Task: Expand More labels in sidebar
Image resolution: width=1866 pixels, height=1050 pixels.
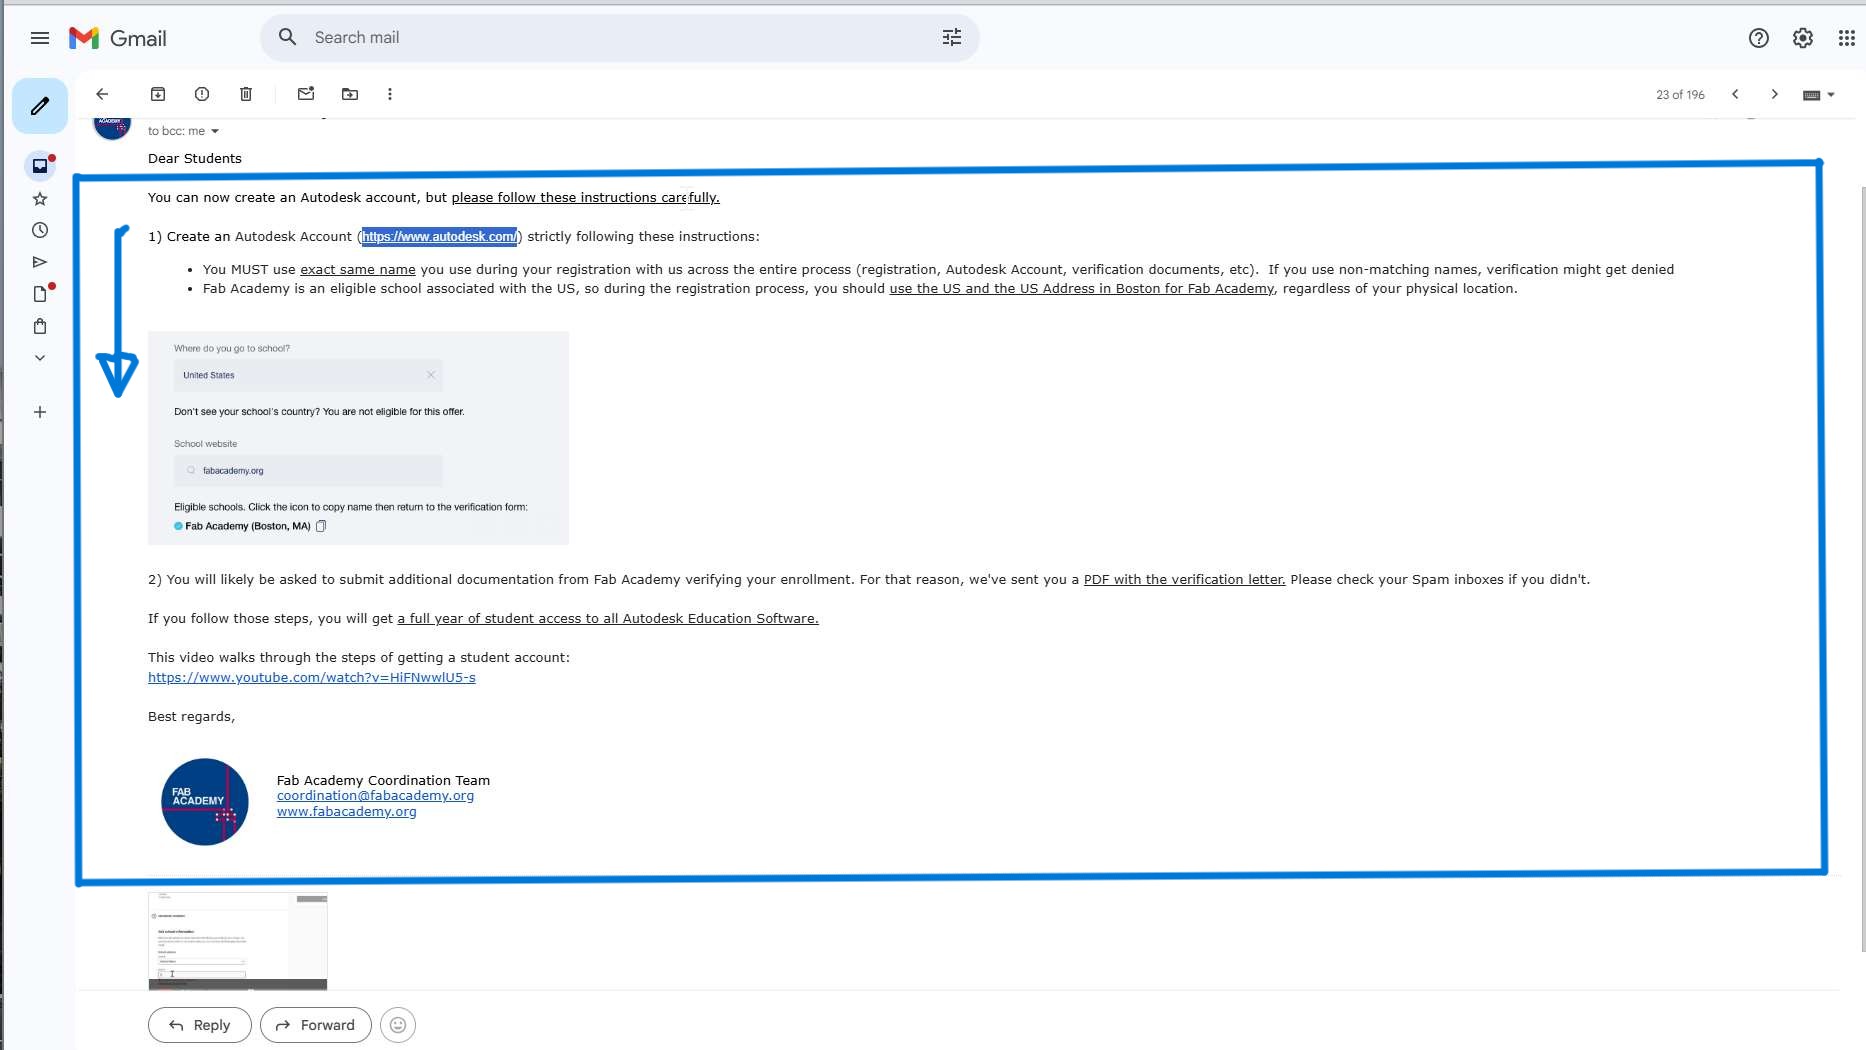Action: [40, 358]
